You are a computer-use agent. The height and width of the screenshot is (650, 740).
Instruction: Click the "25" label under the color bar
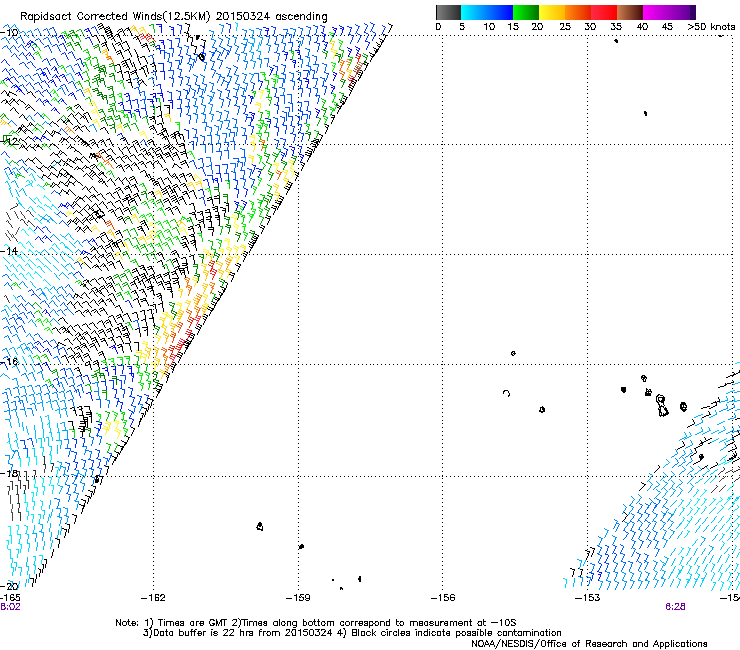click(565, 27)
